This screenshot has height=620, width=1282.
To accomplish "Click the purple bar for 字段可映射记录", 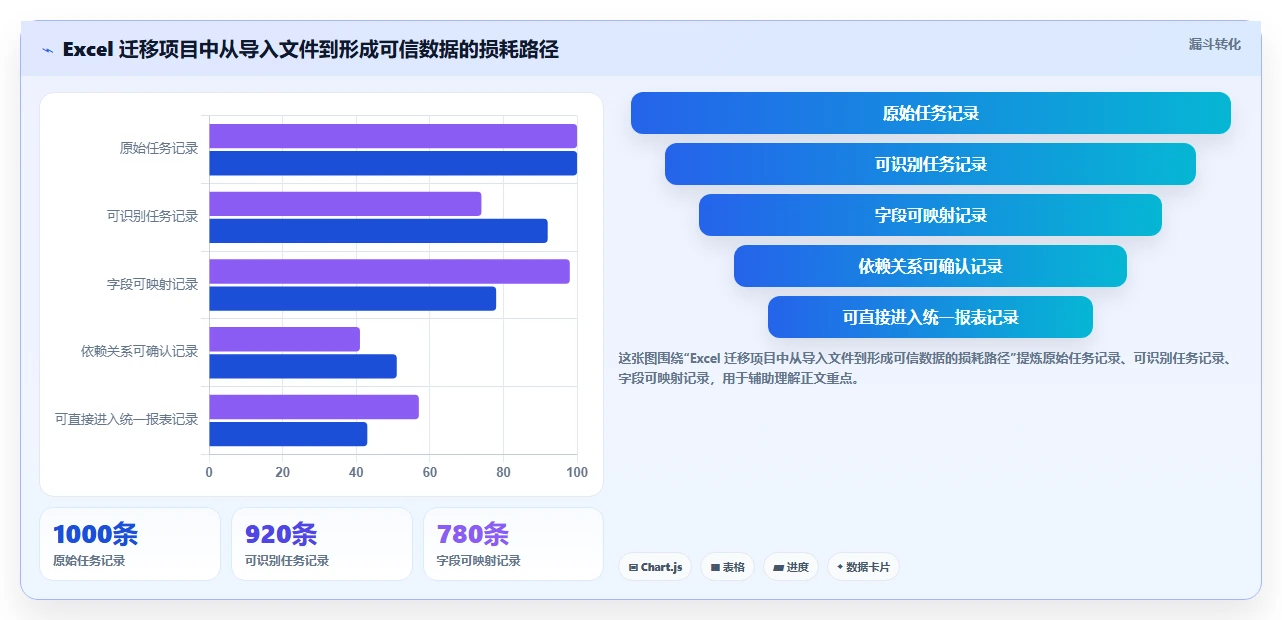I will [x=389, y=271].
